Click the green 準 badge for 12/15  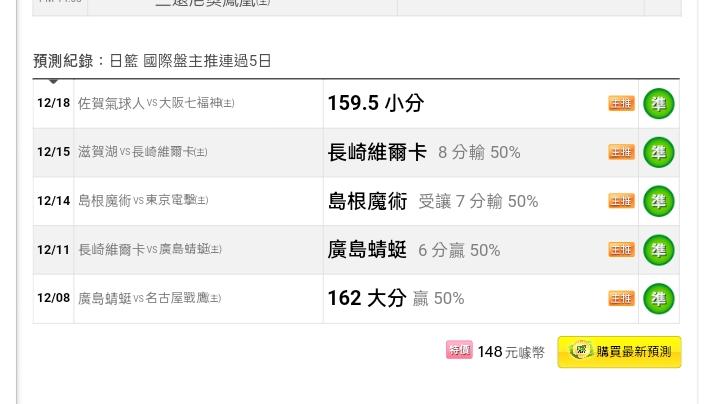click(658, 152)
